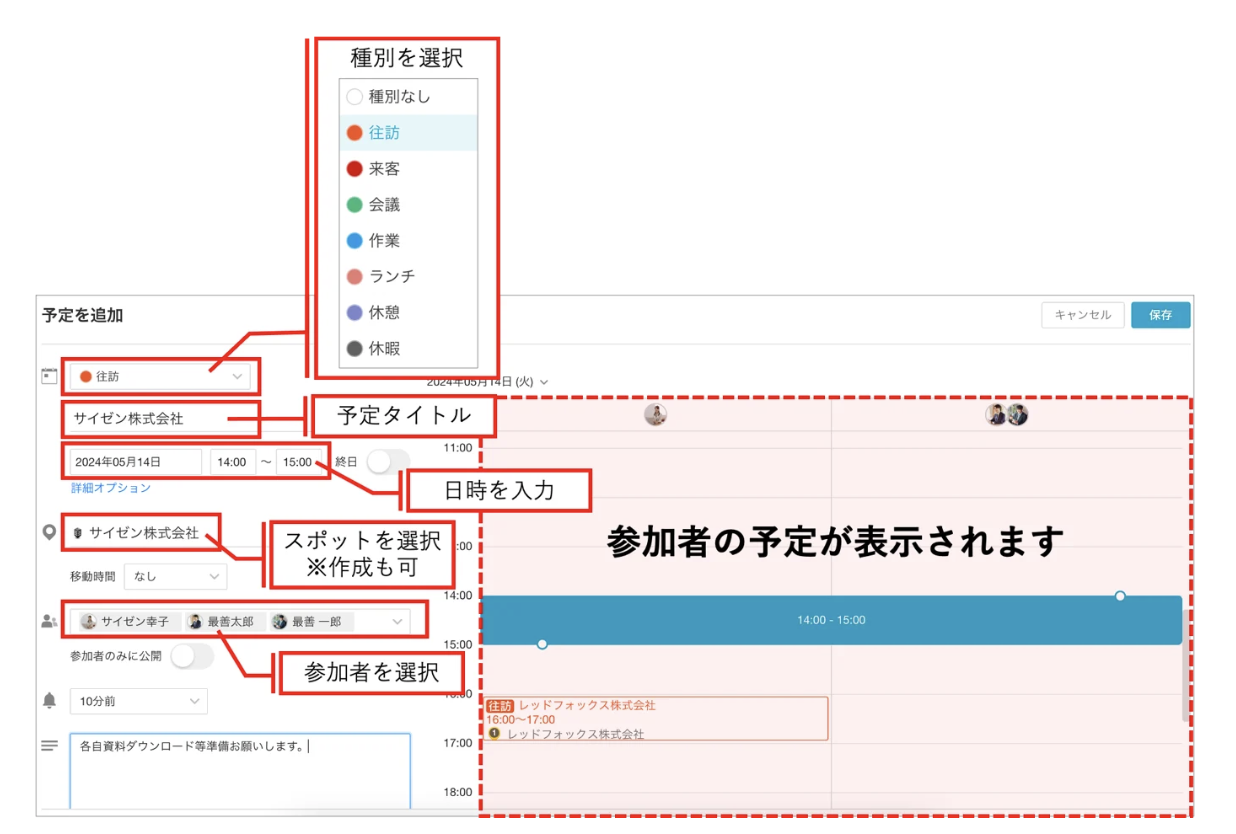This screenshot has width=1236, height=834.
Task: Open the 詳細オプション link
Action: pos(111,488)
